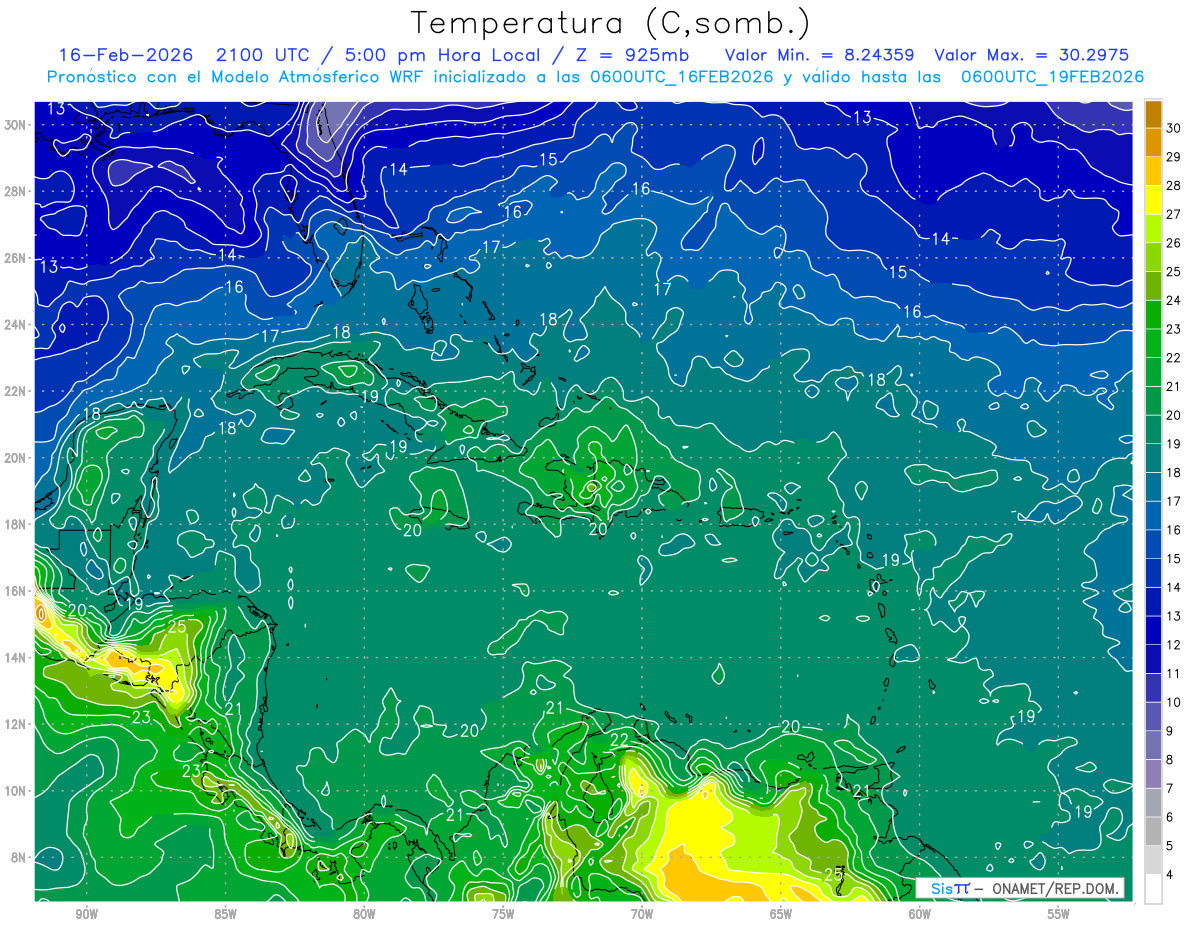Pick the green colorbar segment between 22 and 23
1200x927 pixels.
(1154, 343)
